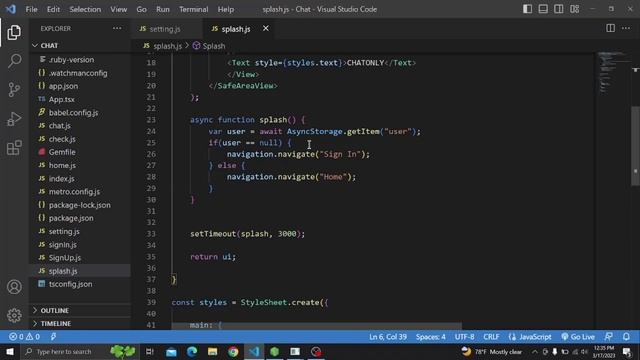
Task: Open errors and warnings status item
Action: click(x=24, y=337)
